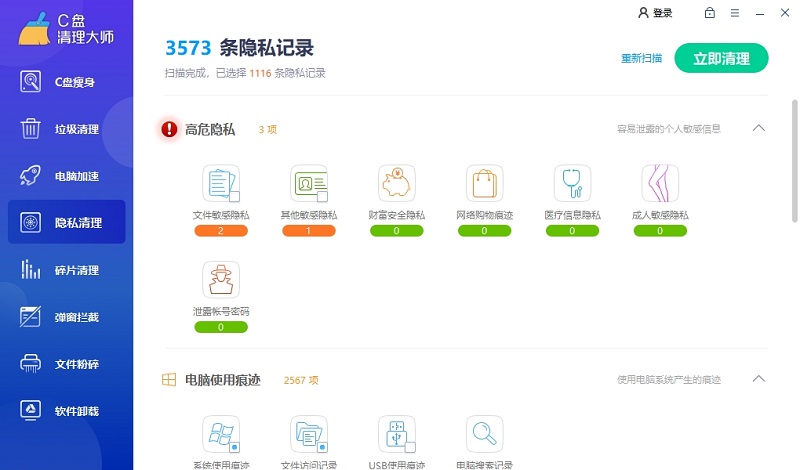800x470 pixels.
Task: Go to 文件粉碎 in the sidebar
Action: 67,364
